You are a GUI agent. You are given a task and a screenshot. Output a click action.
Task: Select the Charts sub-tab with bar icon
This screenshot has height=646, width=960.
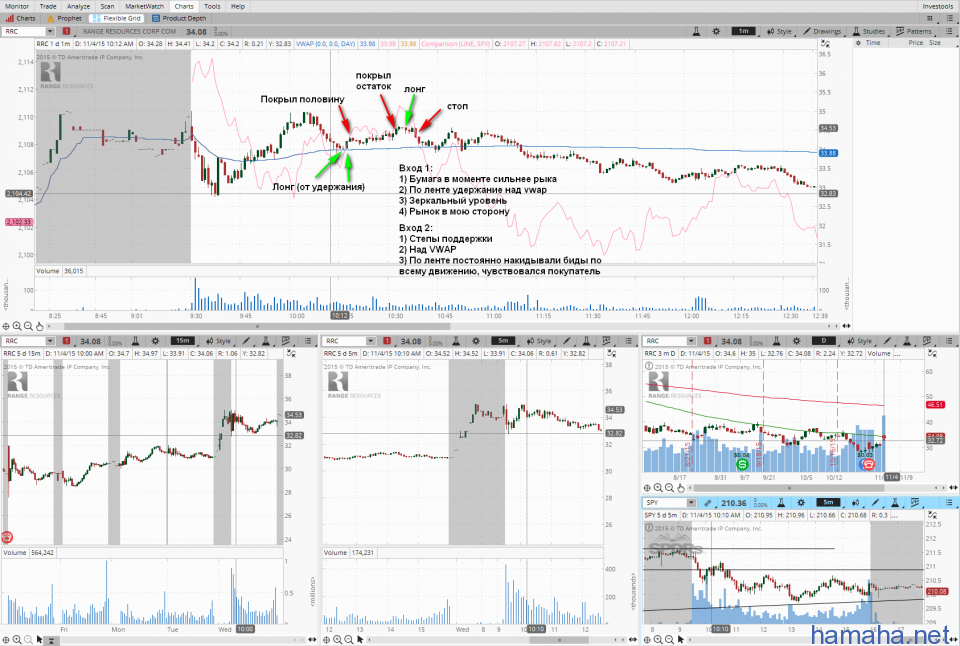pyautogui.click(x=21, y=18)
